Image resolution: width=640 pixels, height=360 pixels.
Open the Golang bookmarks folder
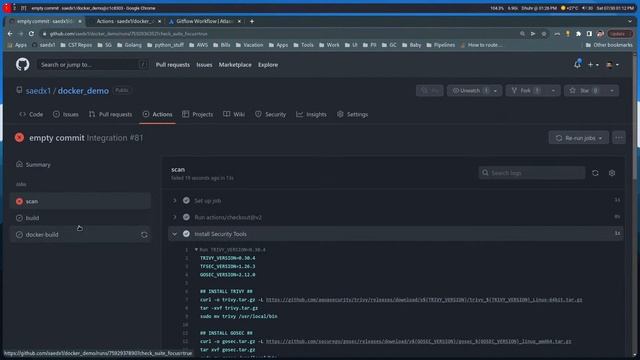pos(129,45)
